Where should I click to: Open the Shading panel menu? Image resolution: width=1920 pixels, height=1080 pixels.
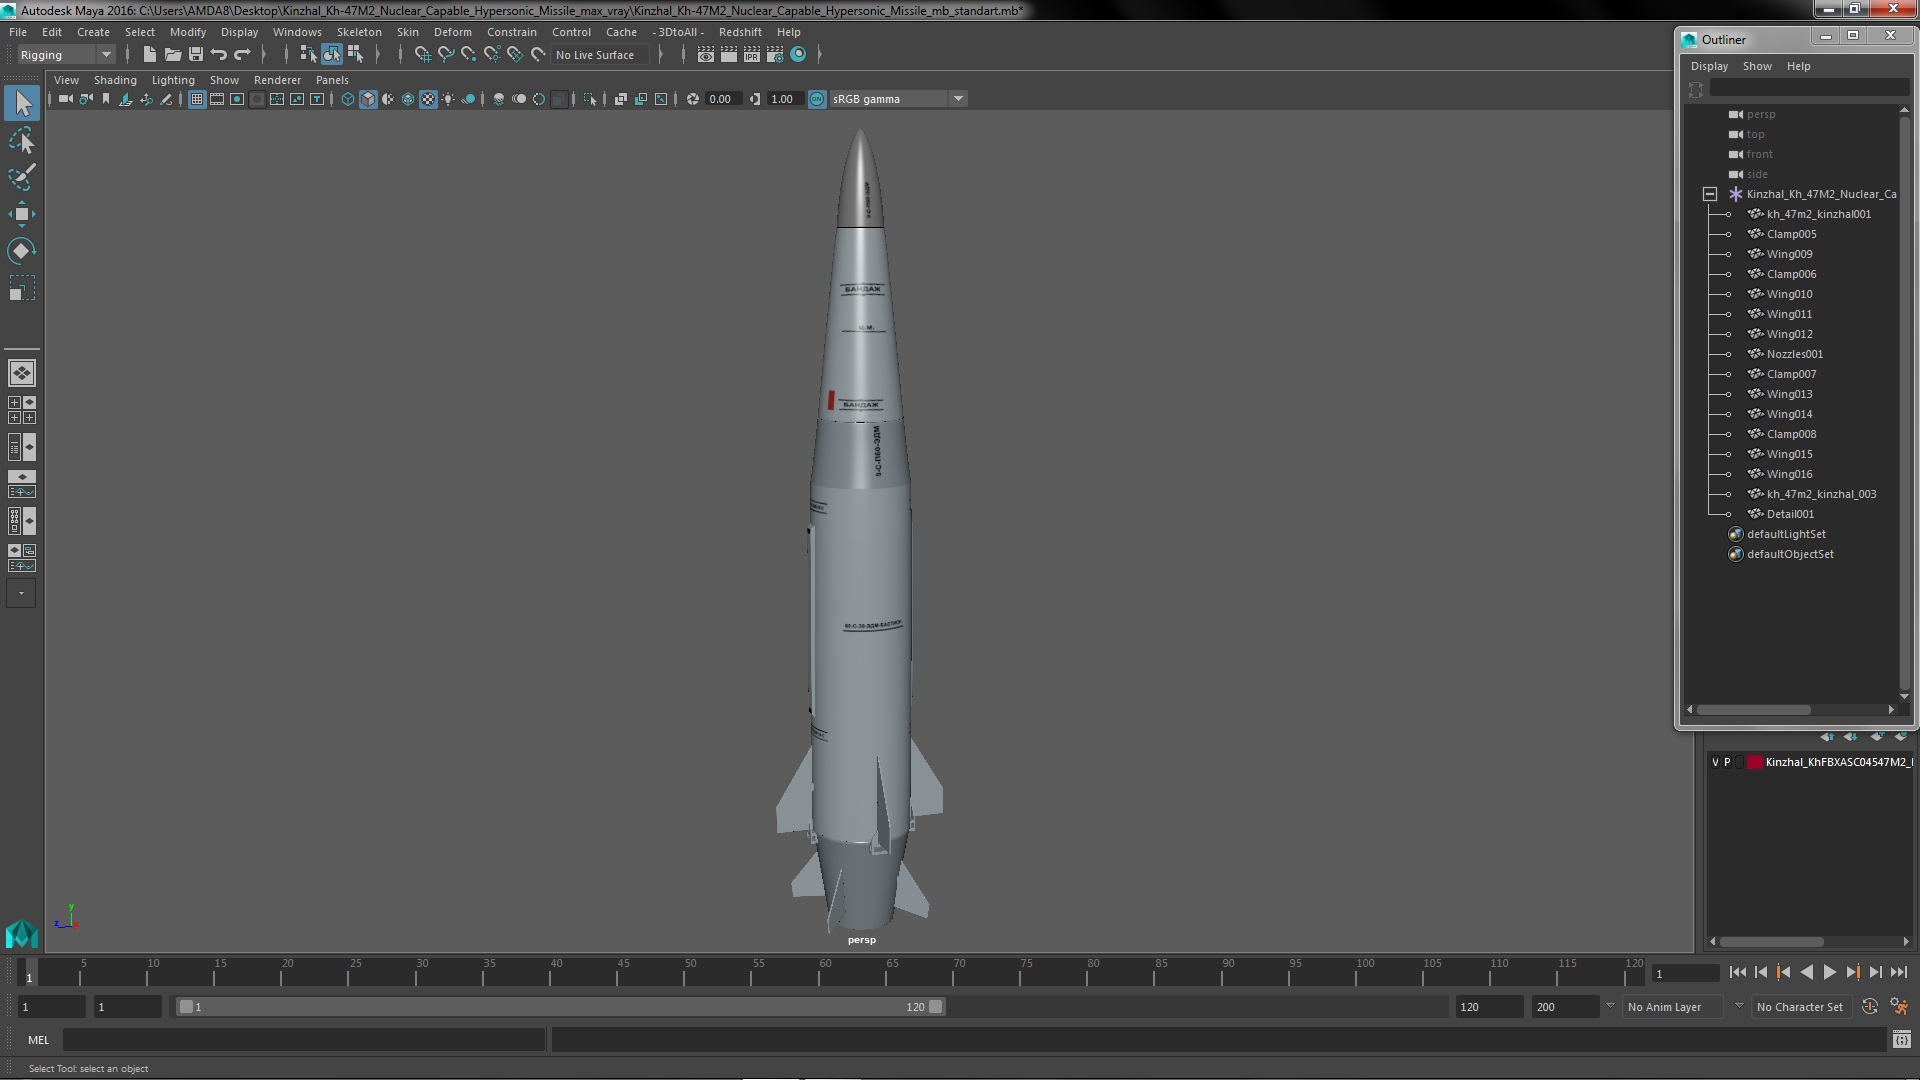click(x=114, y=80)
